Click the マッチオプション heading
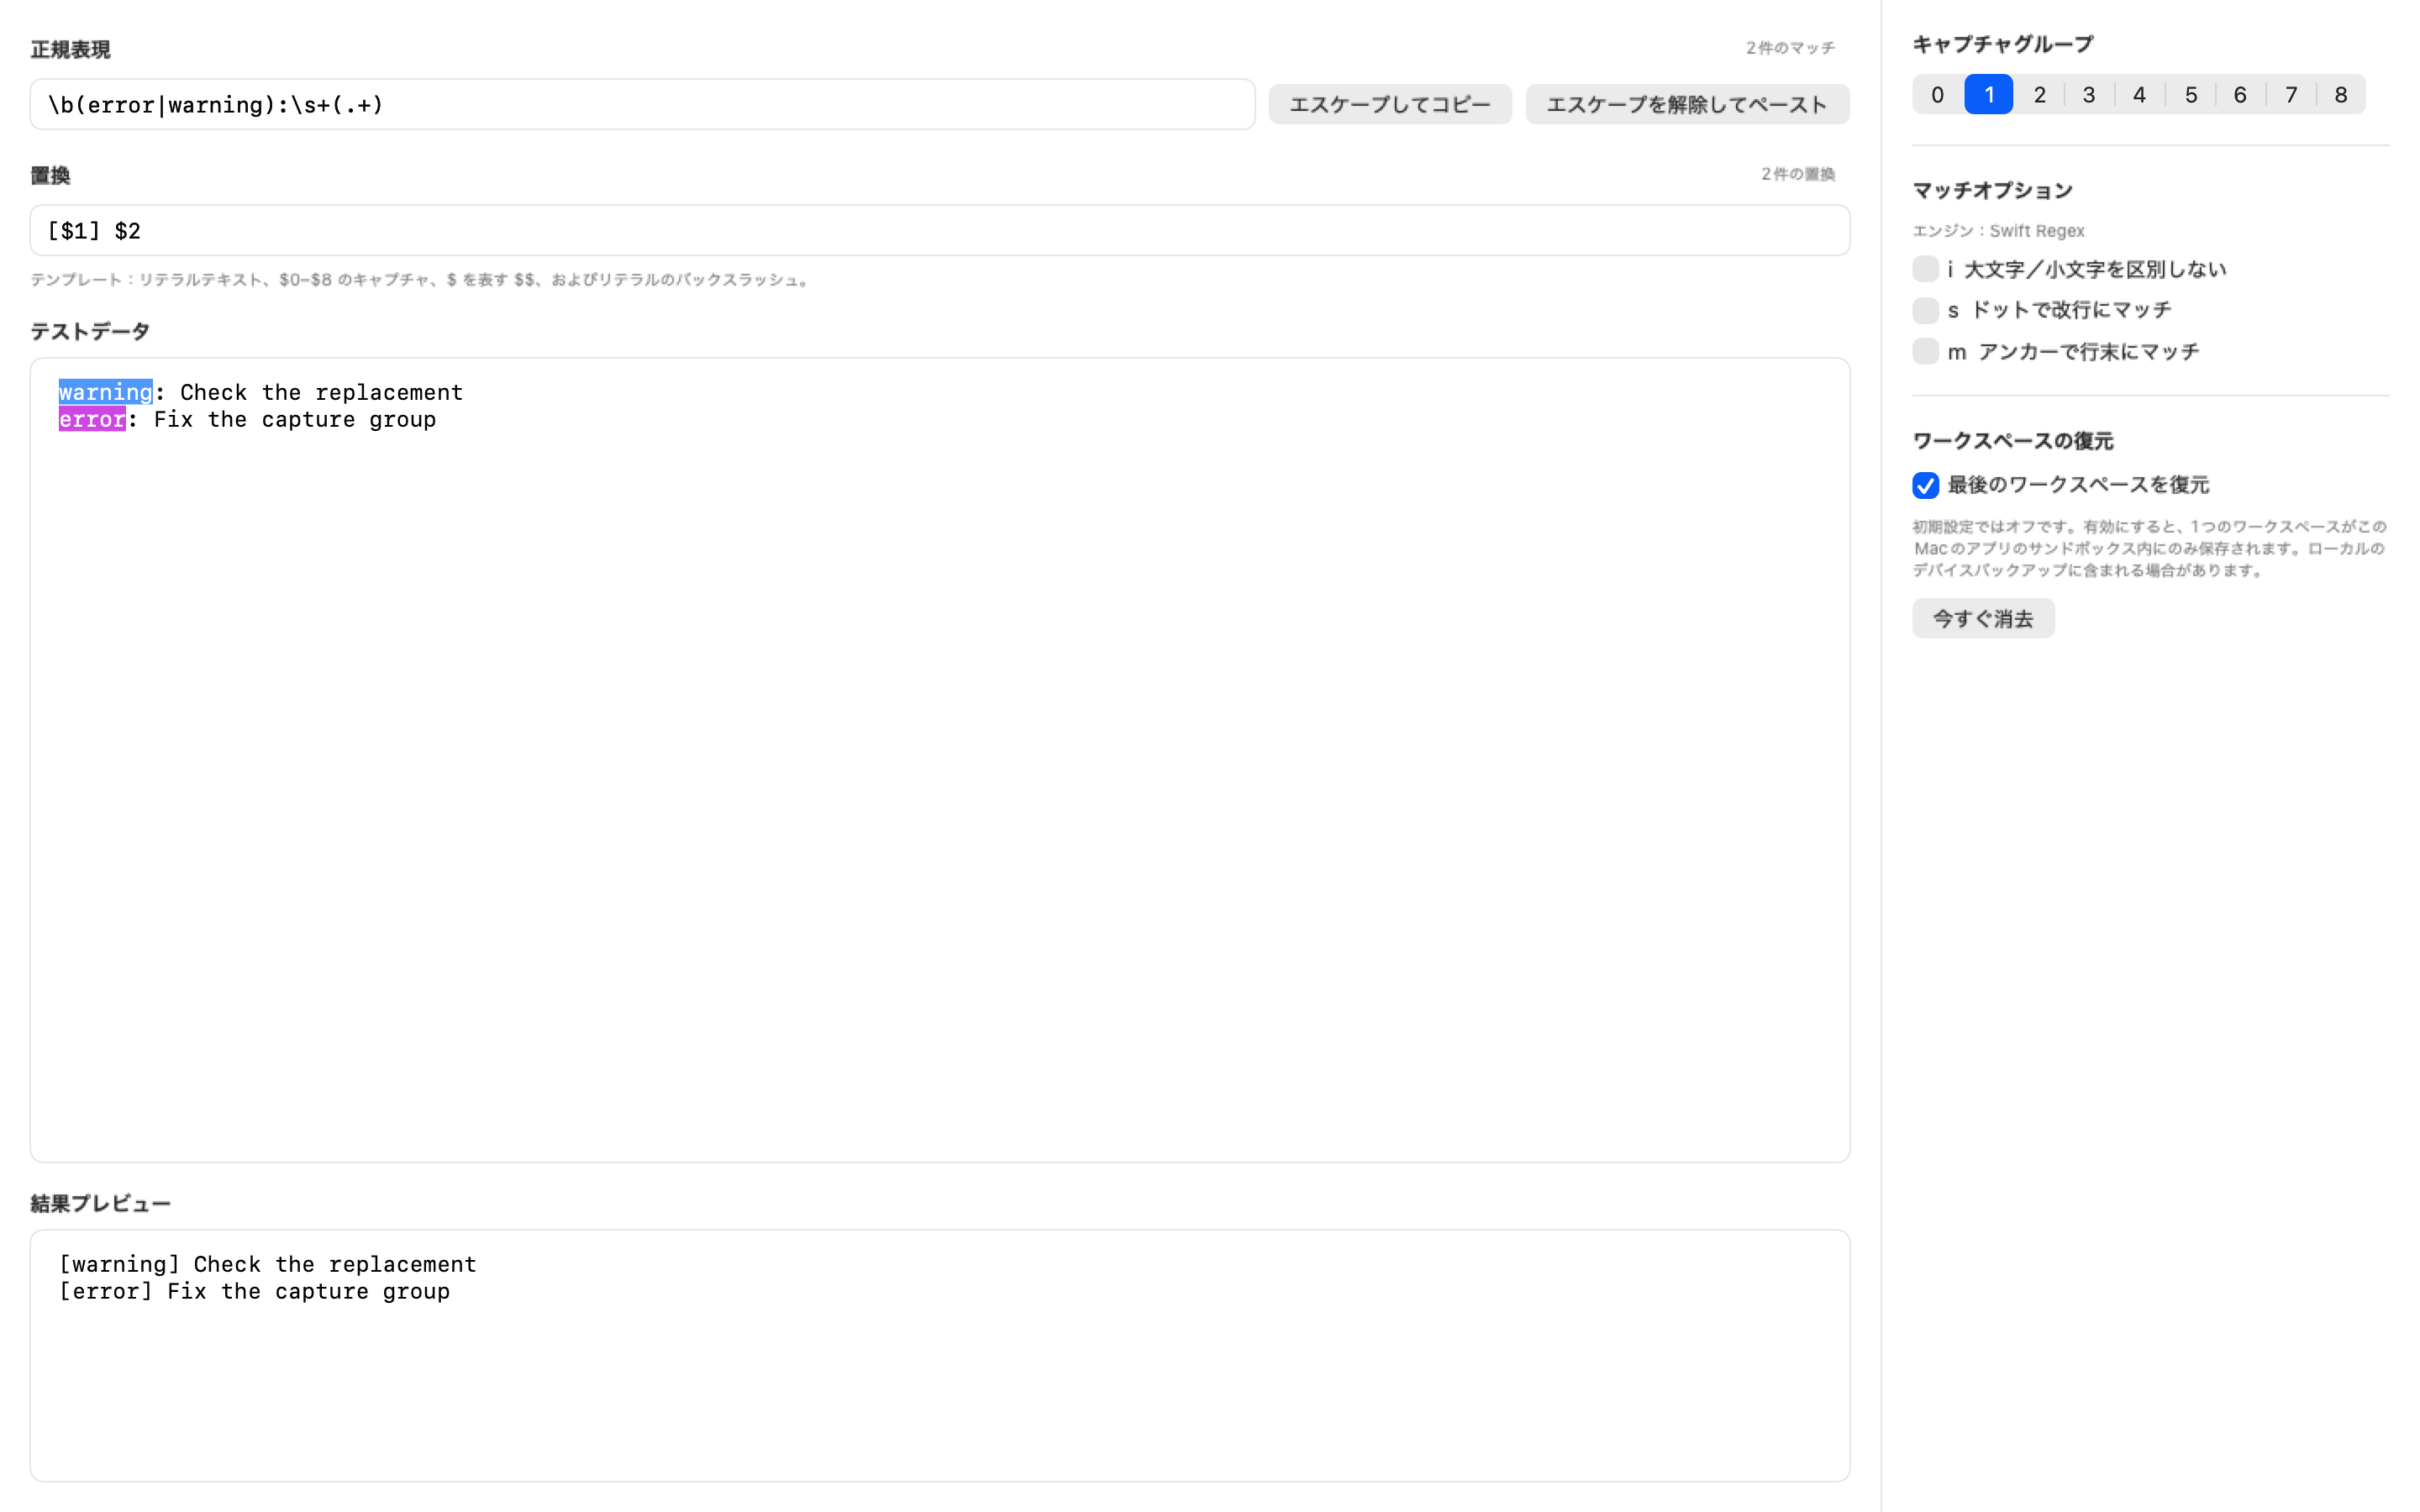This screenshot has height=1512, width=2420. pos(1992,190)
